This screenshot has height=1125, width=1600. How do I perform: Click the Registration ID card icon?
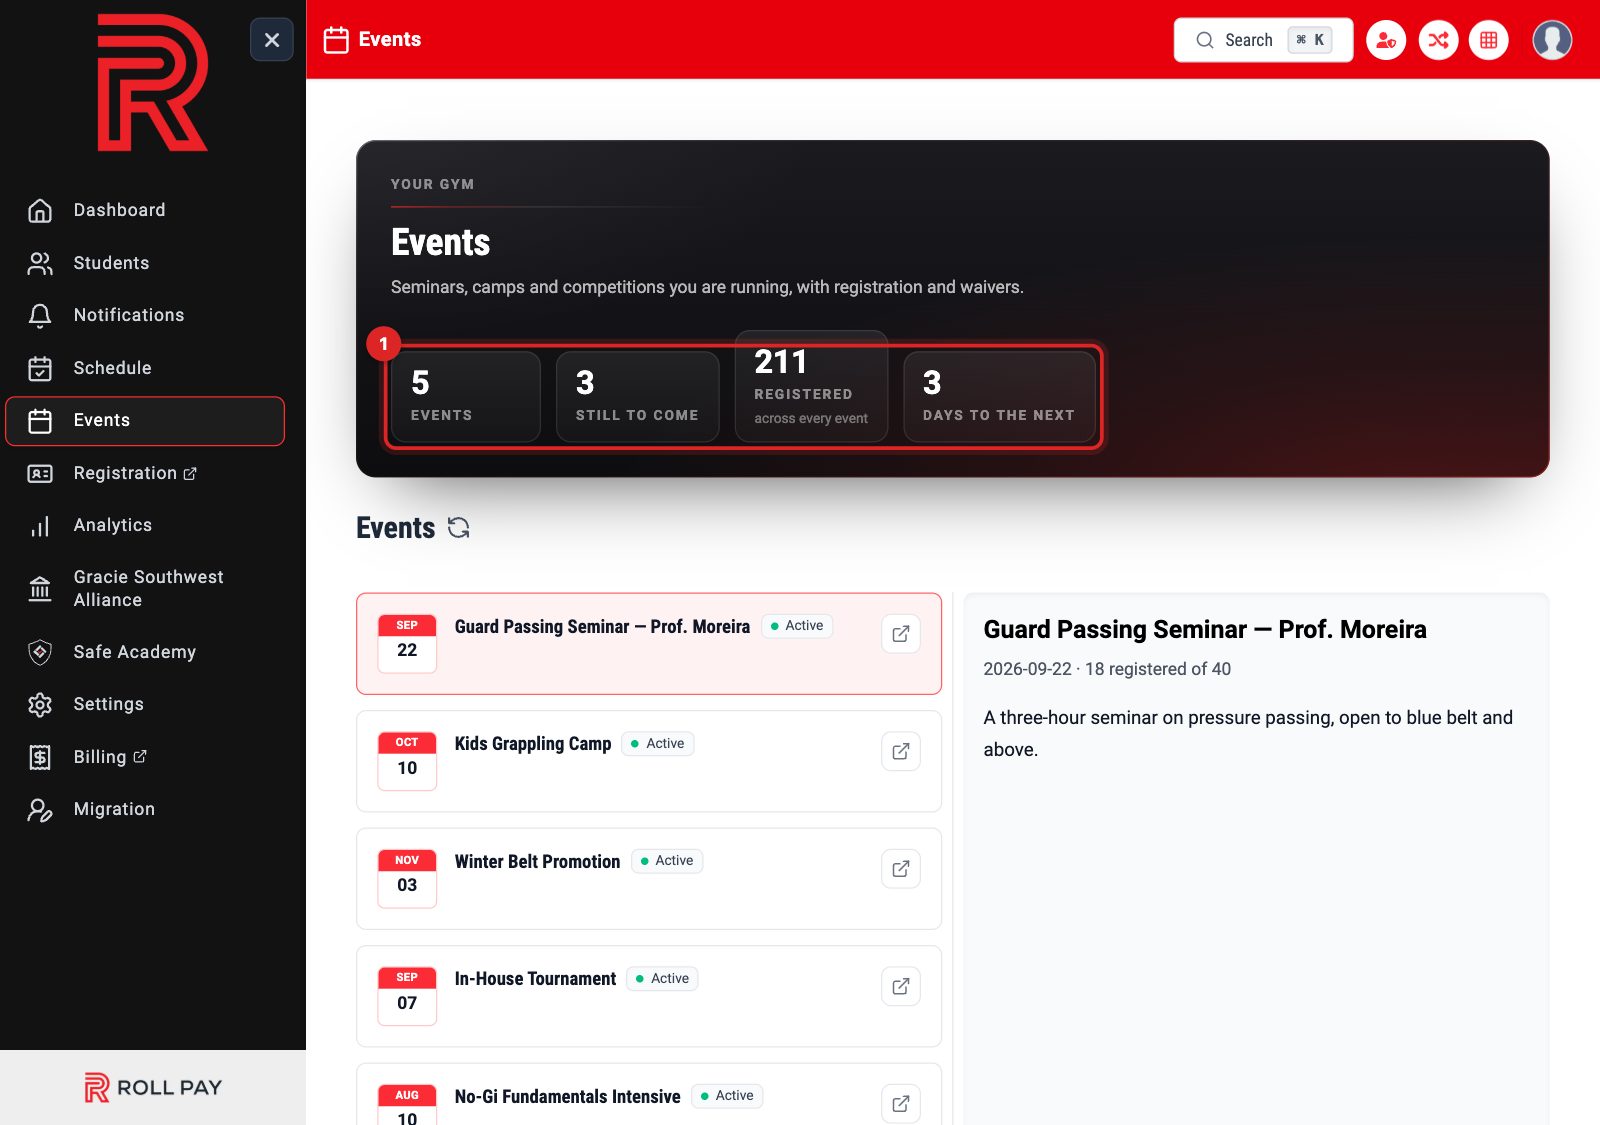(40, 473)
